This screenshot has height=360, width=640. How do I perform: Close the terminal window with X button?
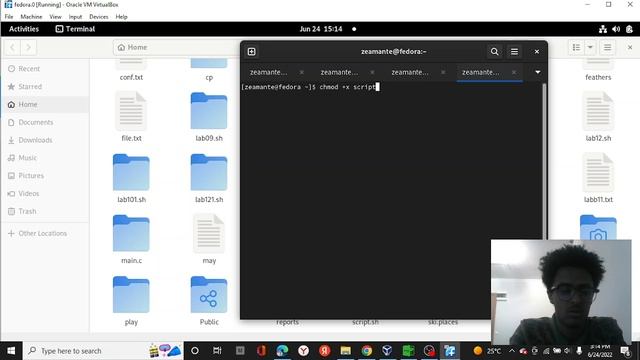537,52
